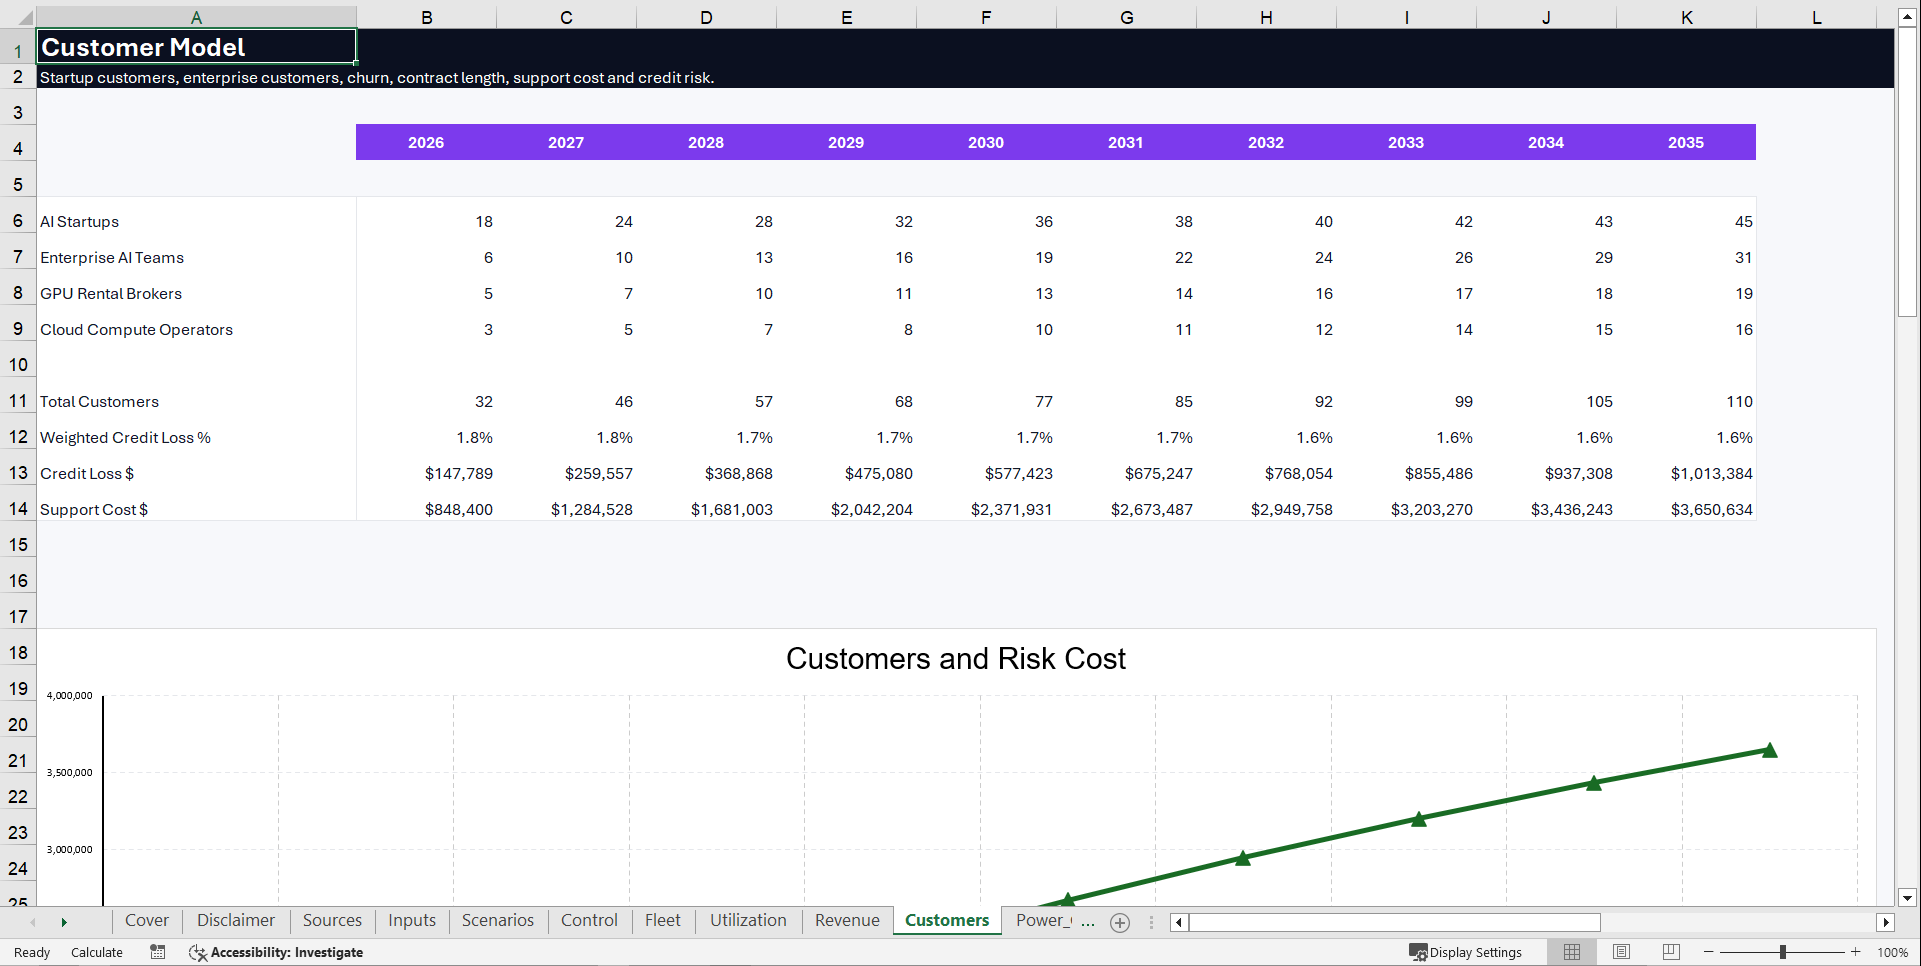Screen dimensions: 1921x966
Task: Select row 4 header
Action: click(x=18, y=149)
